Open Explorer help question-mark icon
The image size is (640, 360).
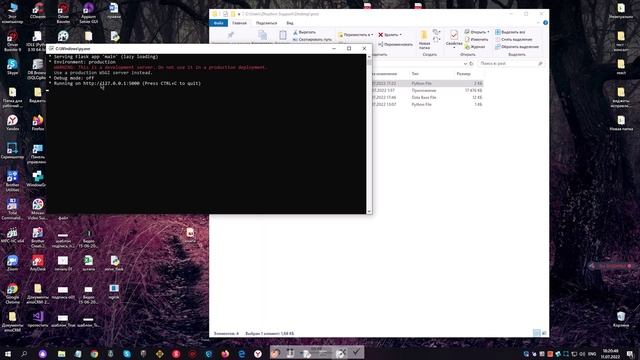pyautogui.click(x=545, y=23)
